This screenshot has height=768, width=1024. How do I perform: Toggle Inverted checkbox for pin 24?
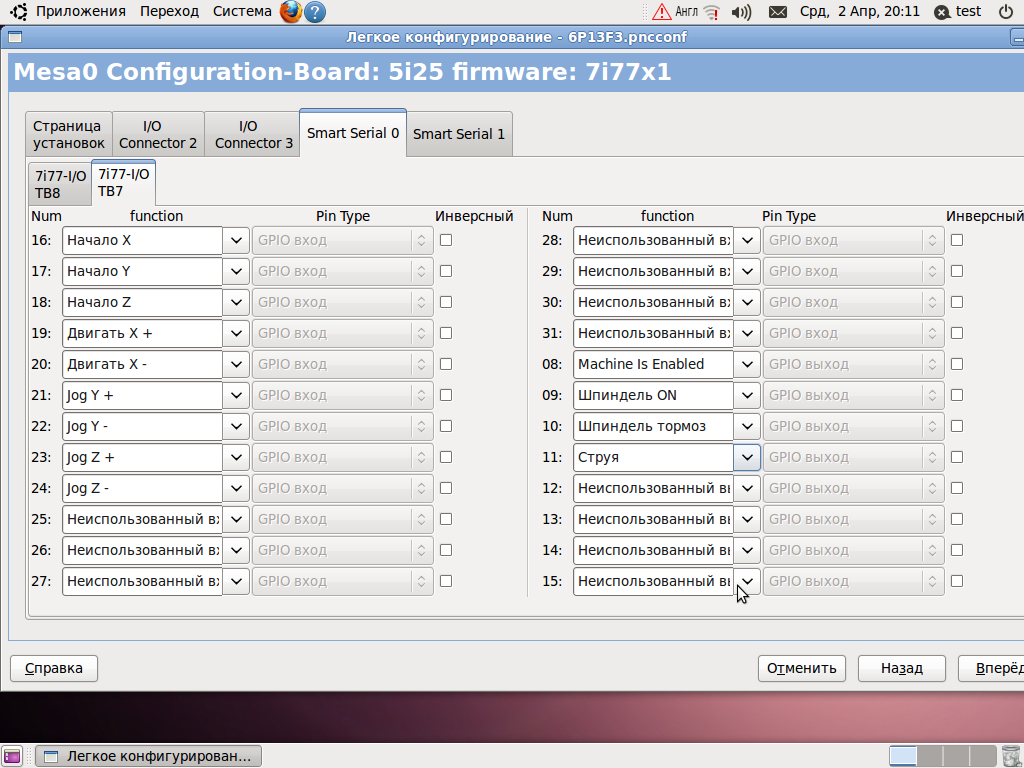[x=446, y=488]
